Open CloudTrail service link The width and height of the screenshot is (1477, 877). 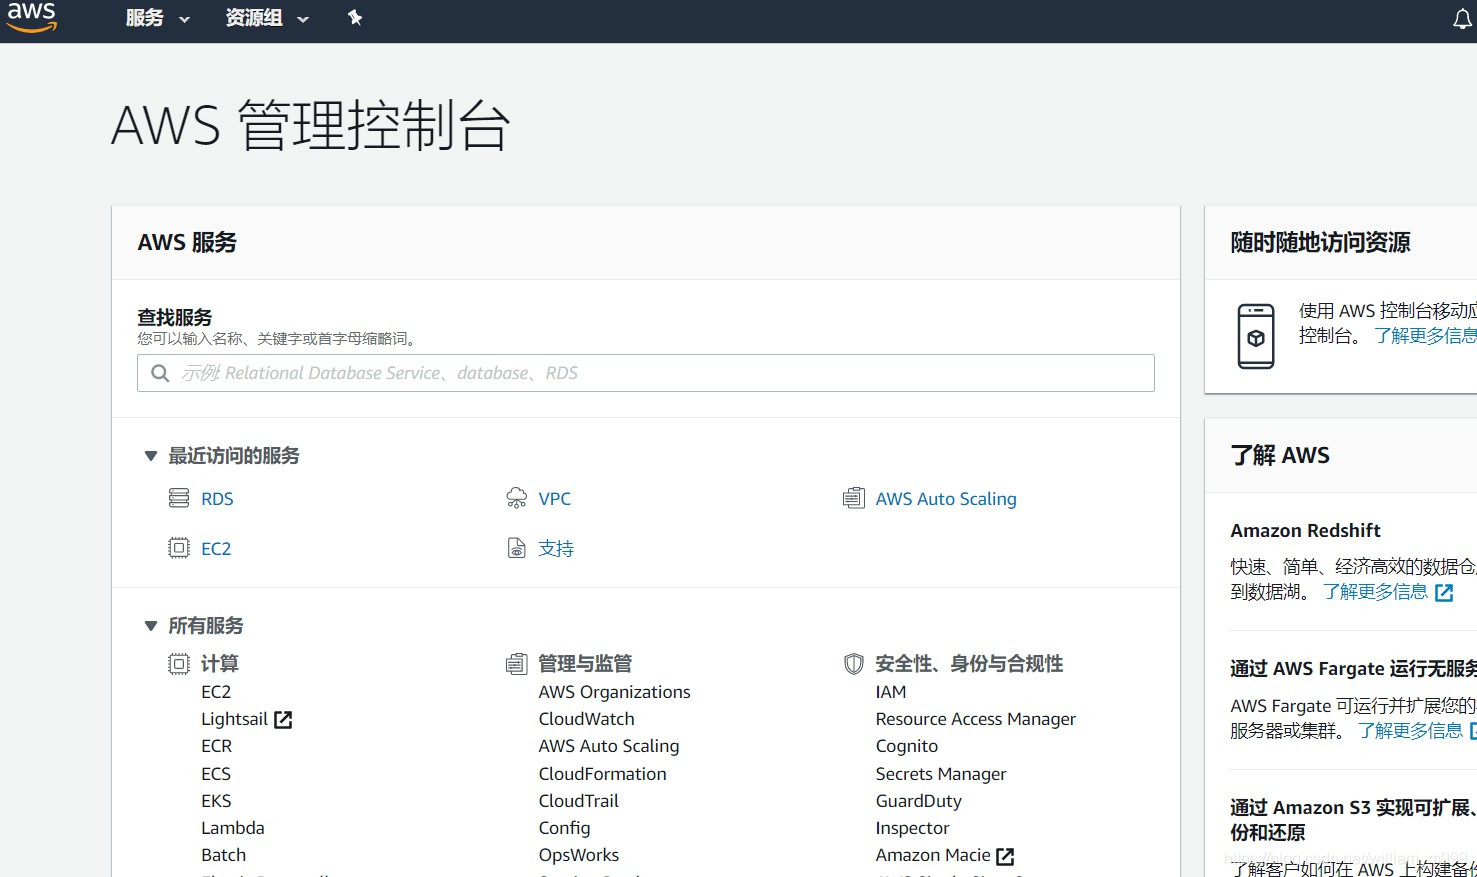(579, 801)
